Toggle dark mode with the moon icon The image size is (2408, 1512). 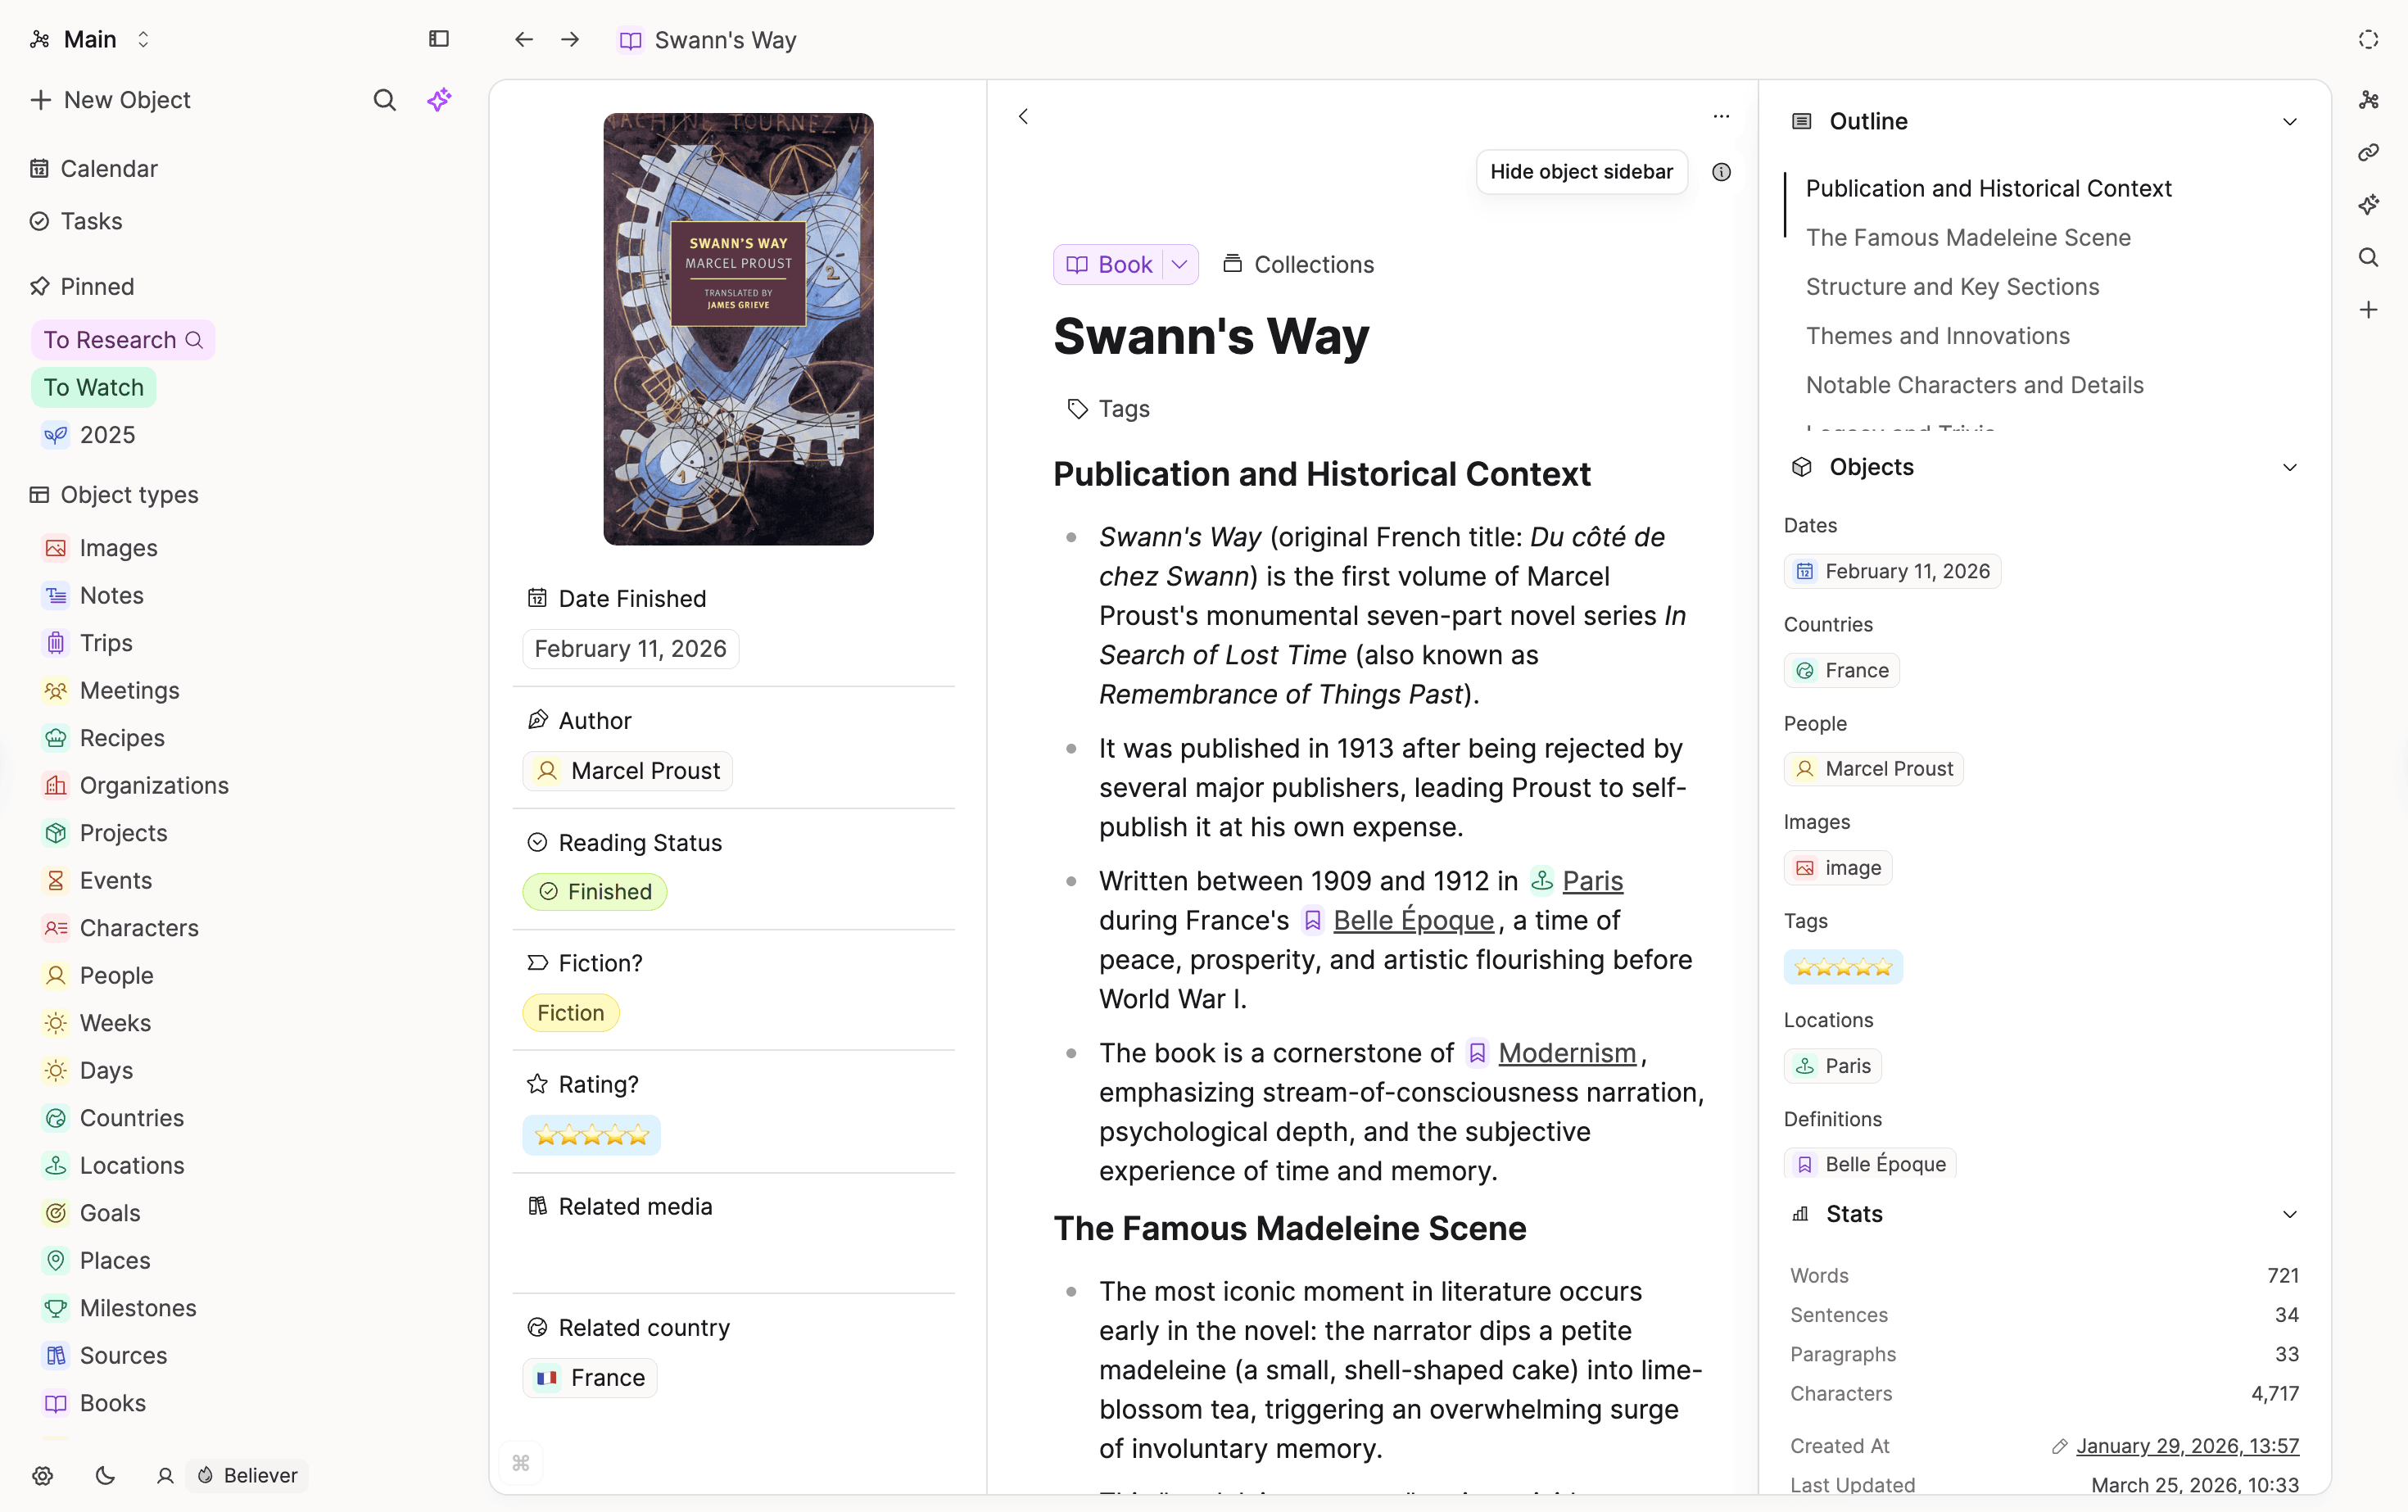pyautogui.click(x=105, y=1476)
